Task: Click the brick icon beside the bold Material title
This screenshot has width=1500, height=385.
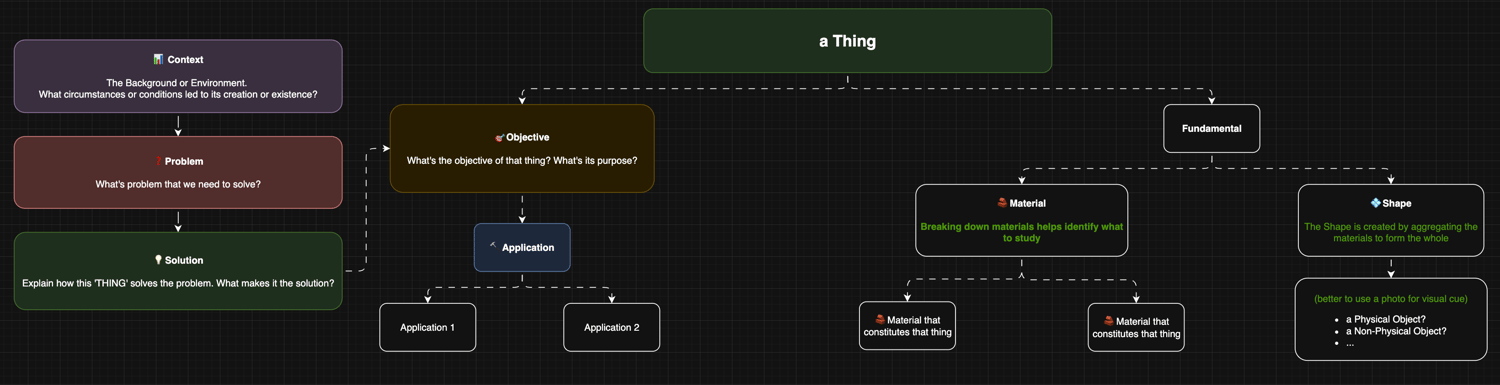Action: pyautogui.click(x=1002, y=203)
